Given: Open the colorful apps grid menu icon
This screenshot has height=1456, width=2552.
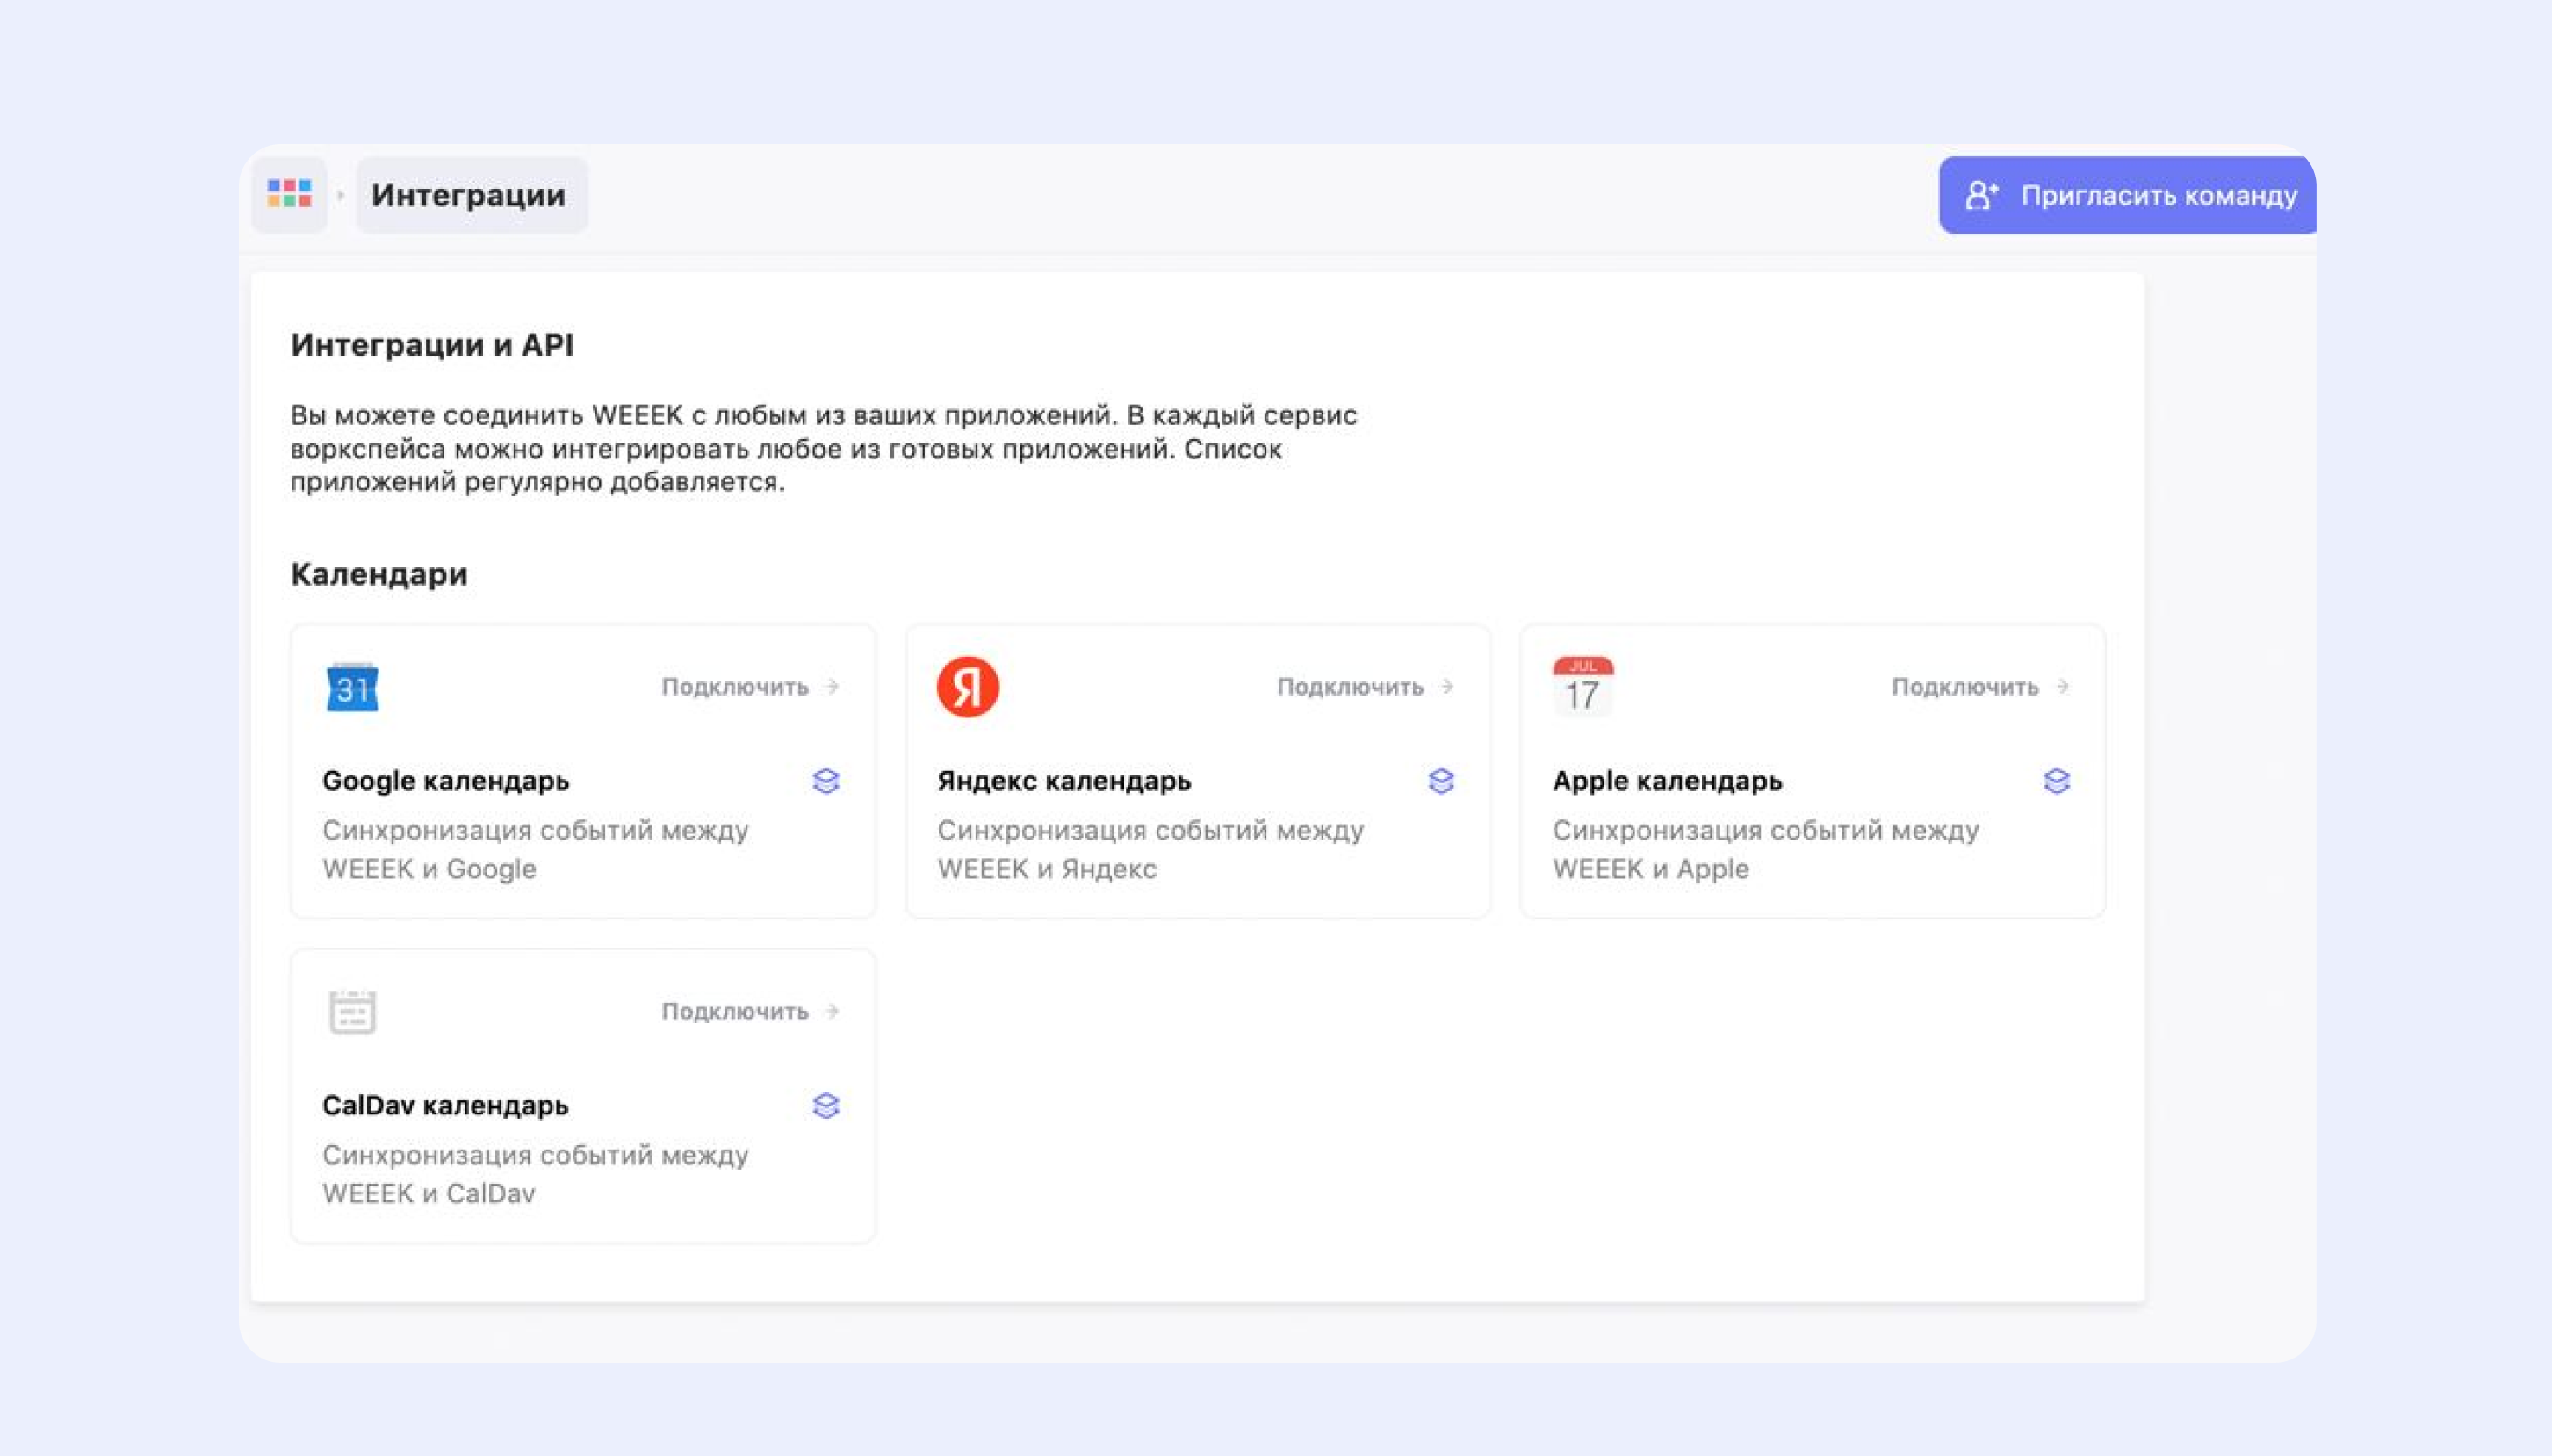Looking at the screenshot, I should 289,194.
